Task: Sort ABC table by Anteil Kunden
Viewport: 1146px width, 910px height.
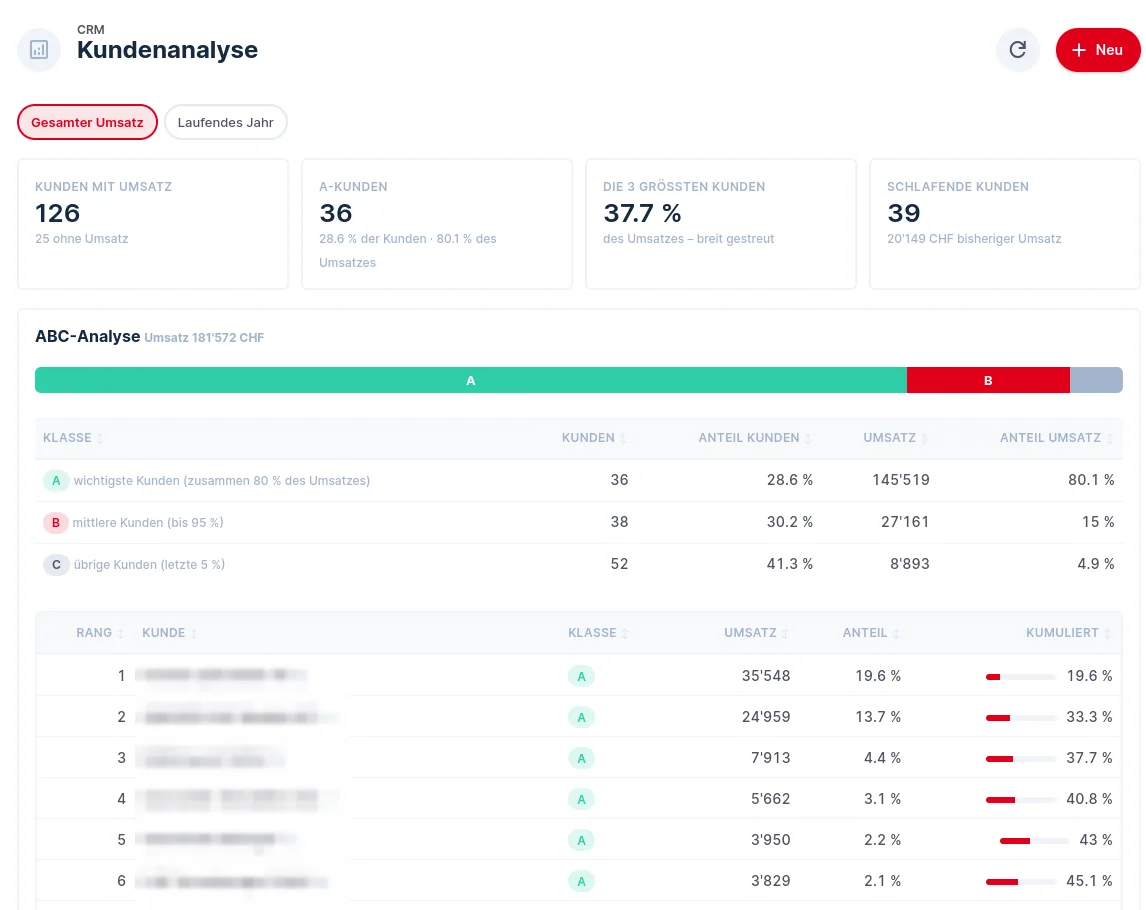Action: (754, 438)
